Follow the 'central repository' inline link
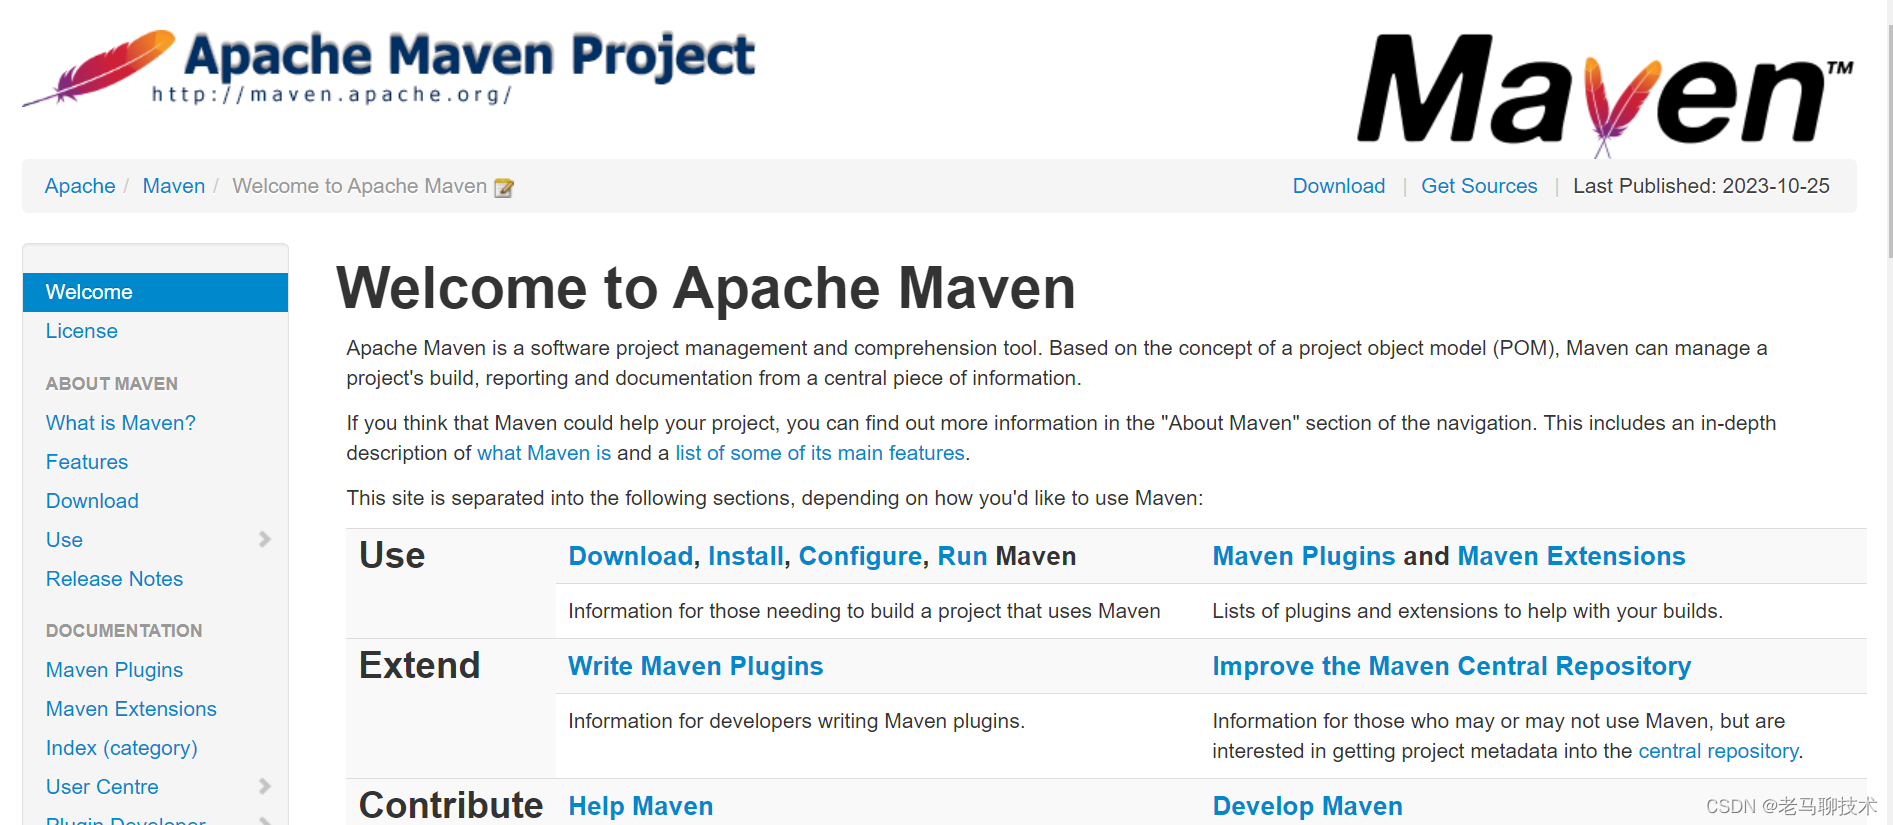The height and width of the screenshot is (825, 1893). 1718,751
